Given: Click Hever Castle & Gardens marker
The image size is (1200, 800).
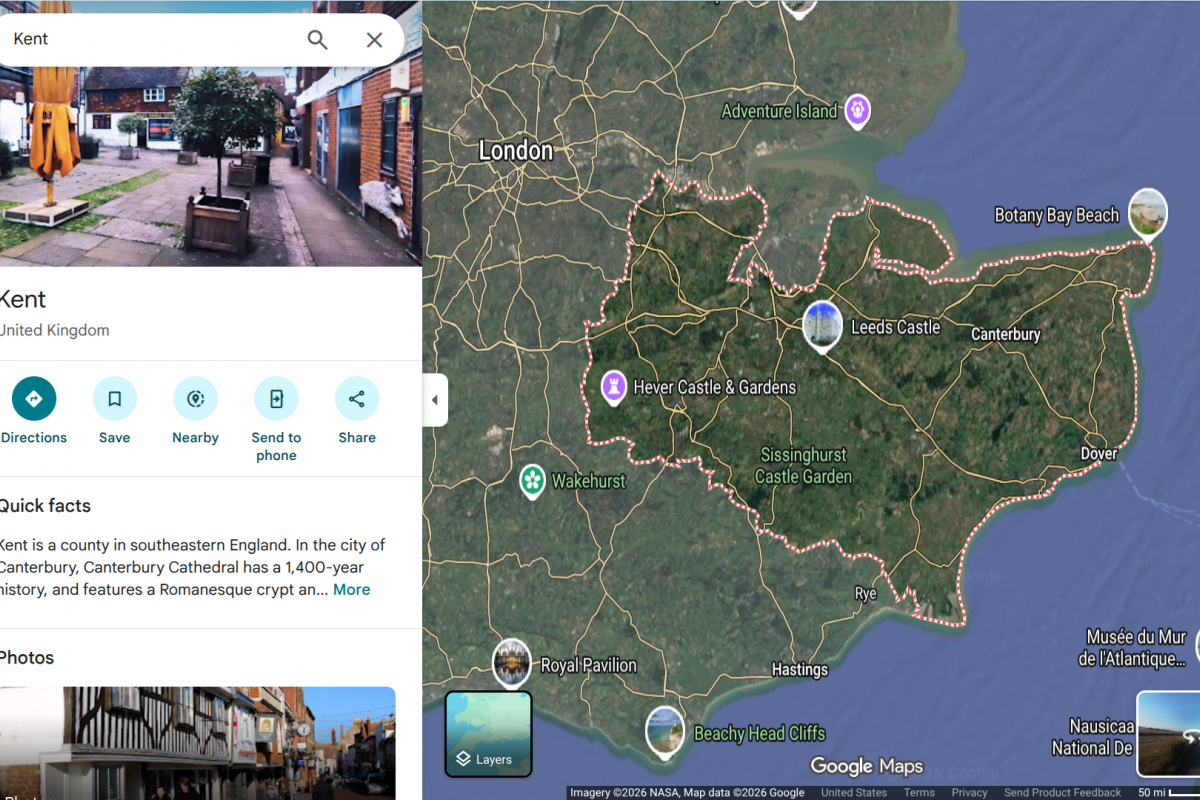Looking at the screenshot, I should click(614, 386).
